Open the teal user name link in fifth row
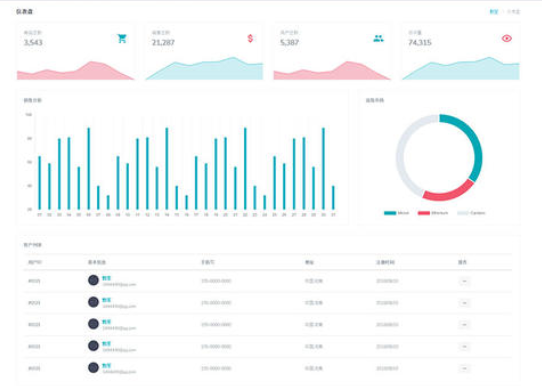Image resolution: width=542 pixels, height=386 pixels. coord(106,365)
